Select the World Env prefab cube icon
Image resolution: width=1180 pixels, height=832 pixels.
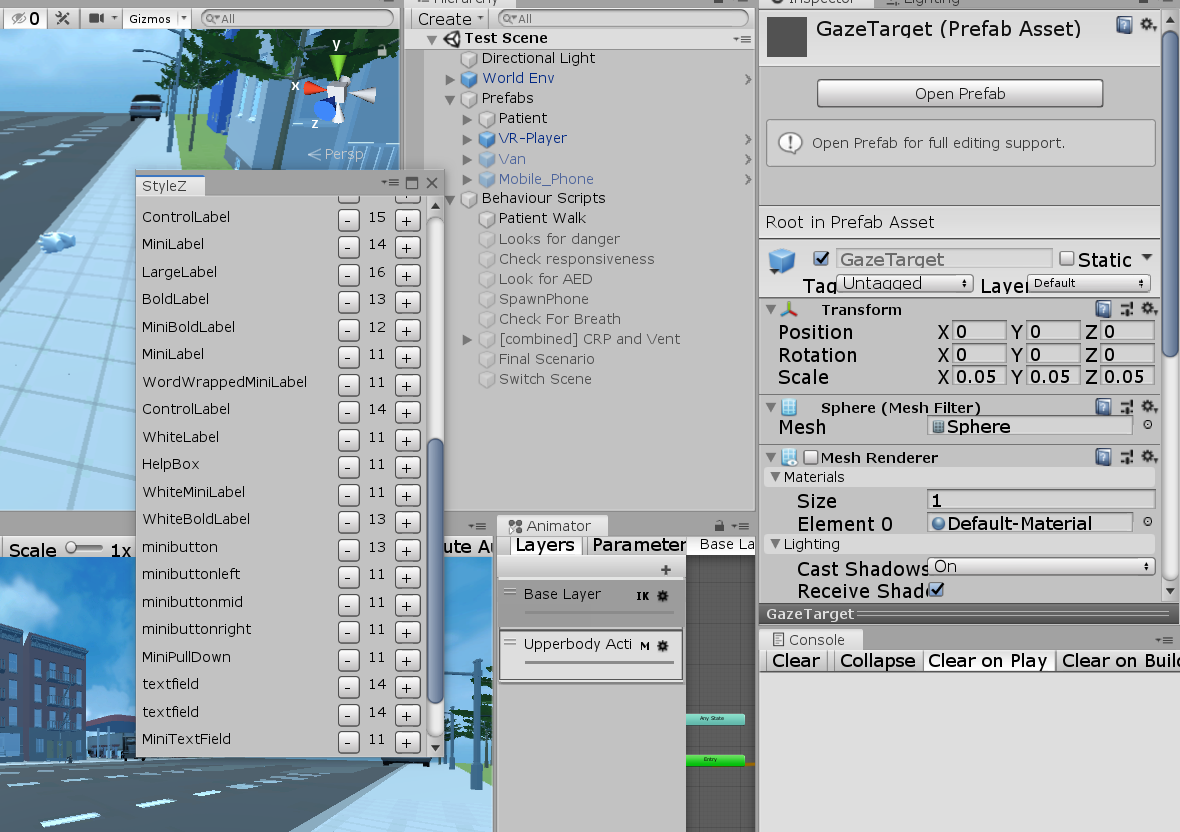(x=469, y=78)
